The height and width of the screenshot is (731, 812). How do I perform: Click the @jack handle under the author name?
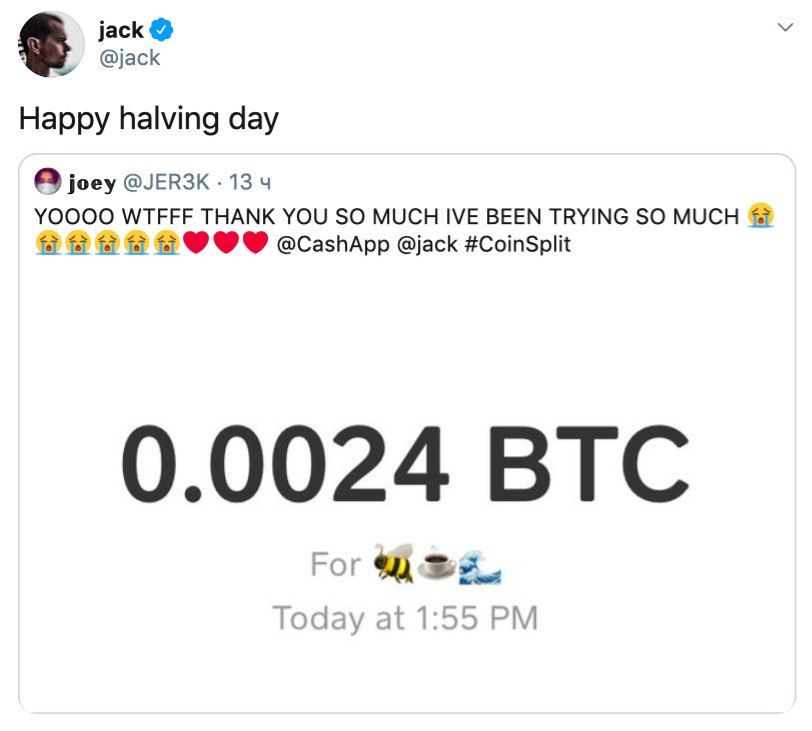(129, 58)
